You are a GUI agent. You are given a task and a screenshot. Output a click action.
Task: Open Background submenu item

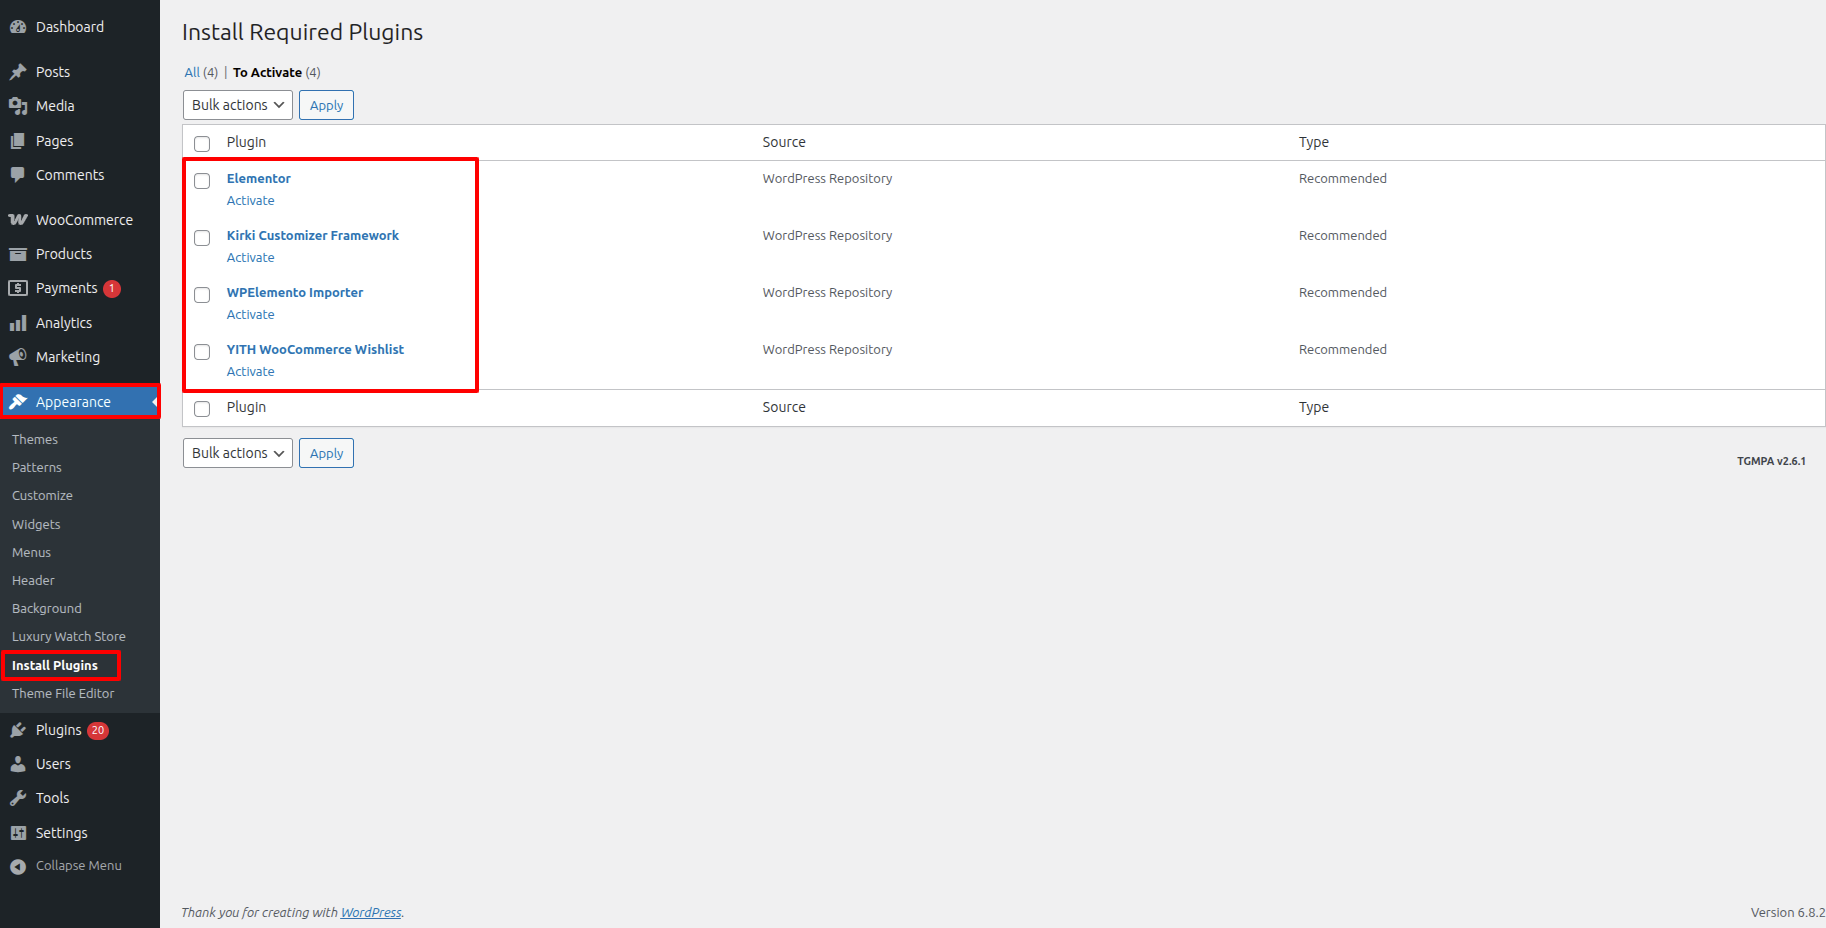pyautogui.click(x=47, y=609)
